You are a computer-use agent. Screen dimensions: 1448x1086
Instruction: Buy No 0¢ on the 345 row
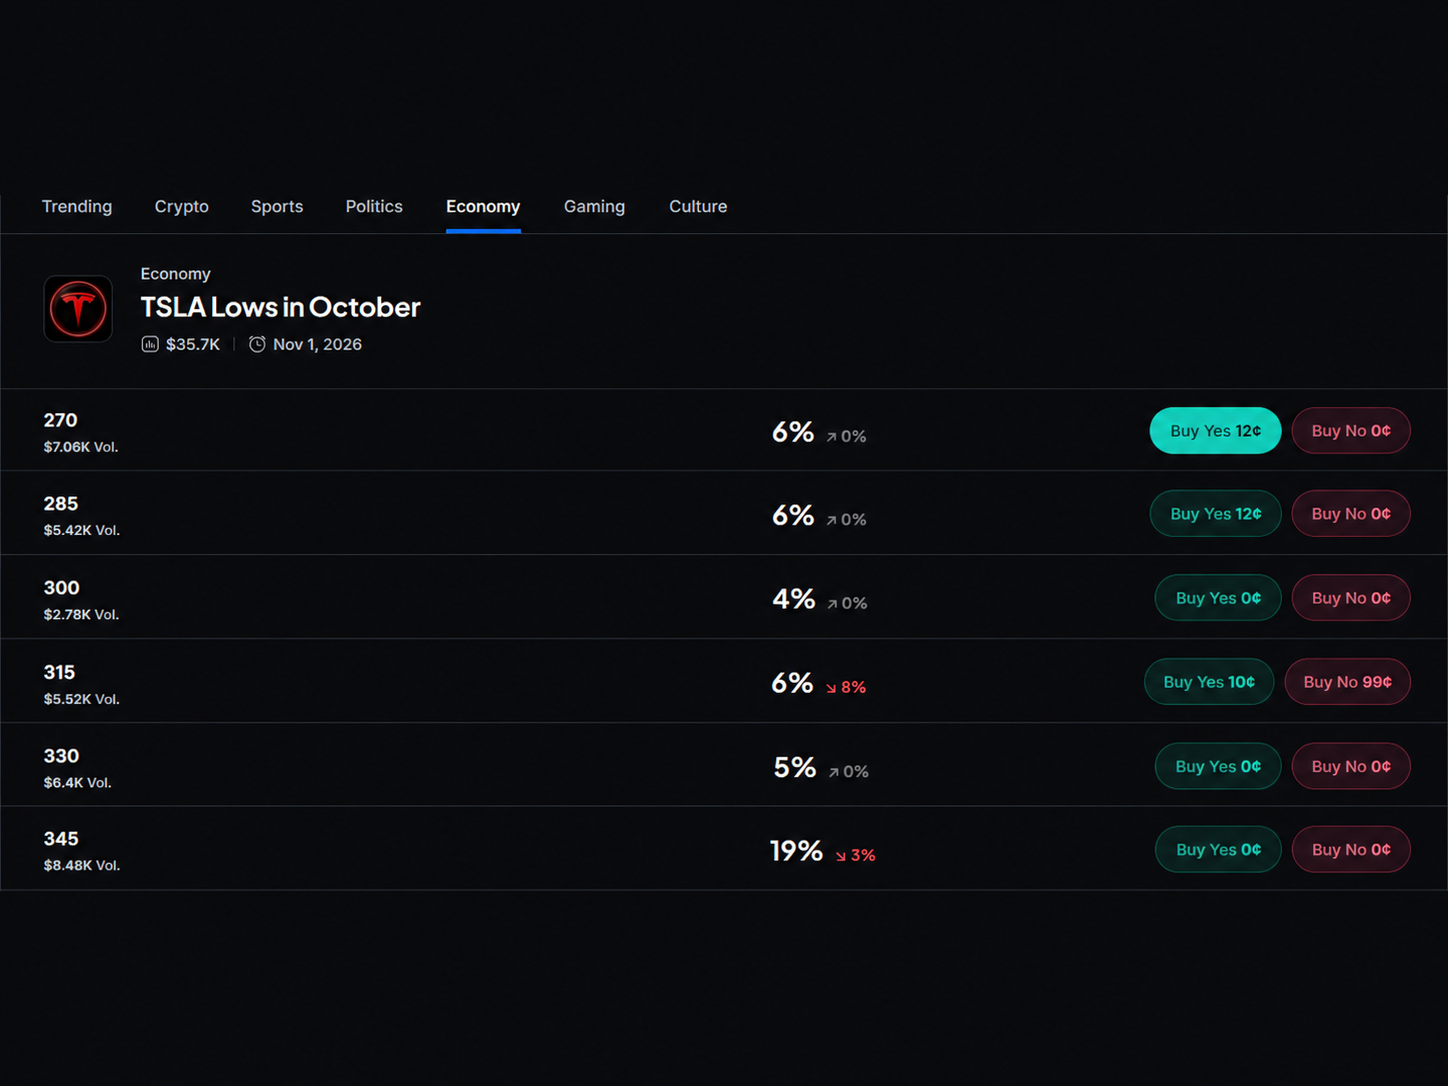click(1351, 849)
